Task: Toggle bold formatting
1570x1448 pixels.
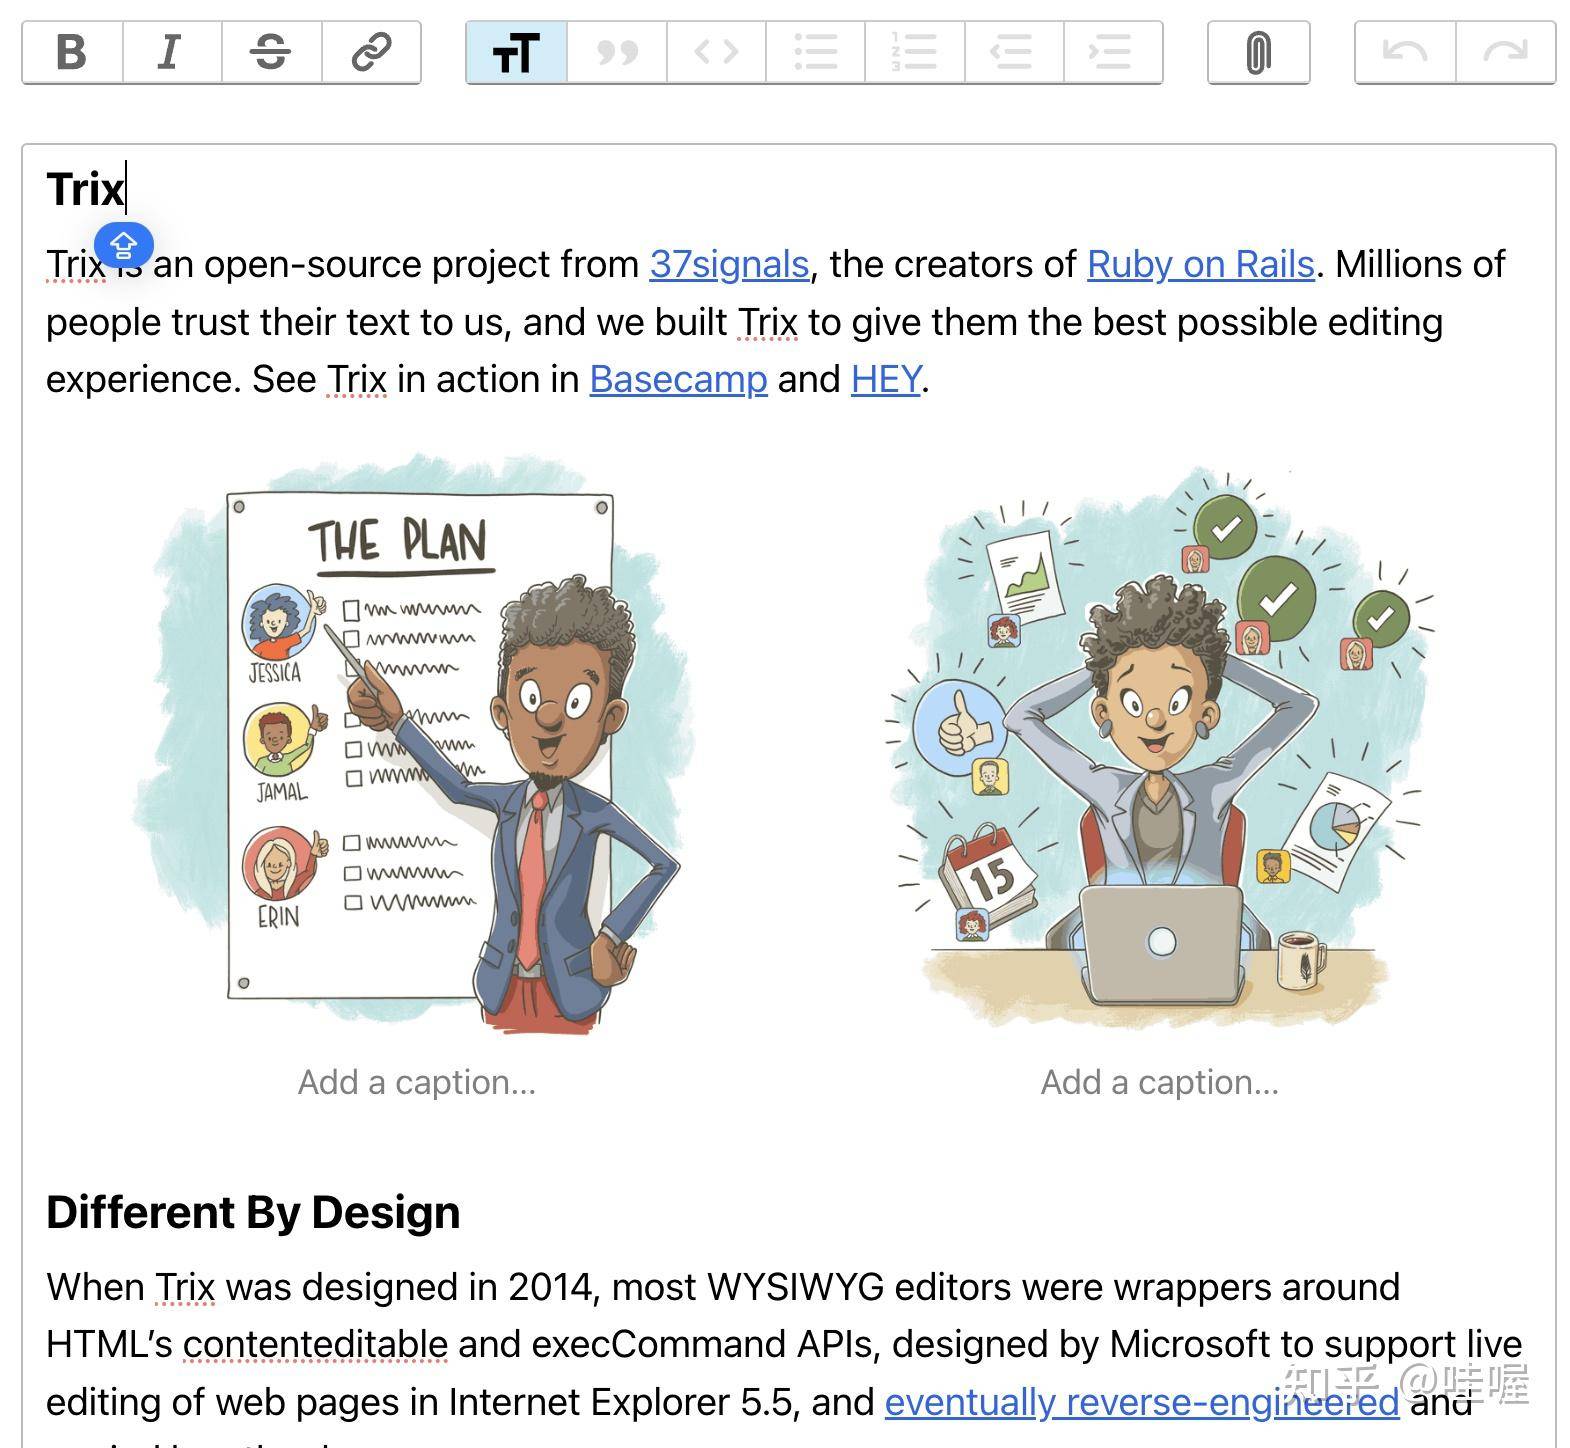Action: [73, 52]
